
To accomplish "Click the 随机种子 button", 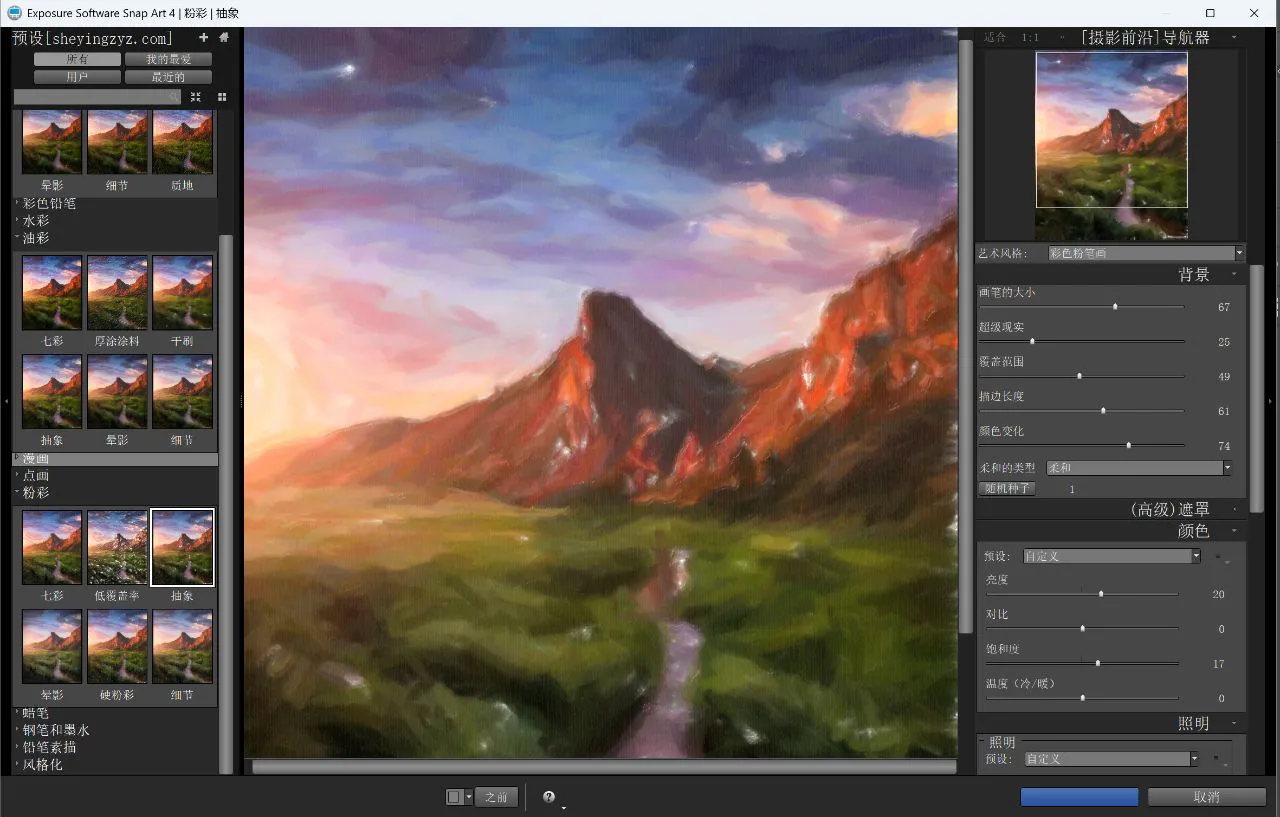I will pyautogui.click(x=1007, y=488).
